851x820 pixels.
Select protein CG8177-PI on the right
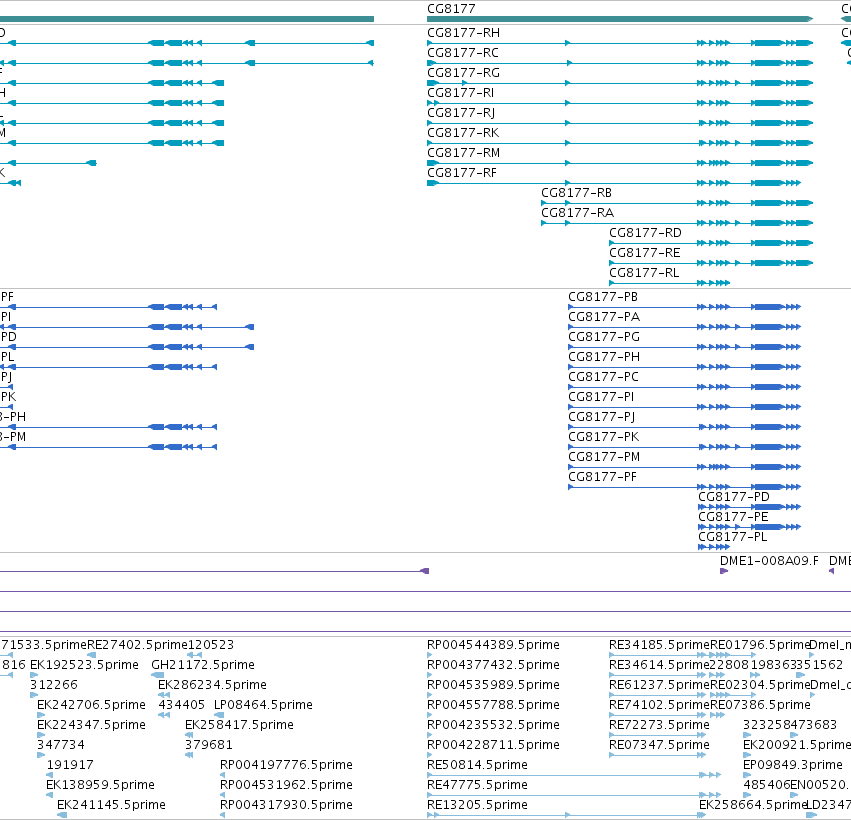pos(601,397)
